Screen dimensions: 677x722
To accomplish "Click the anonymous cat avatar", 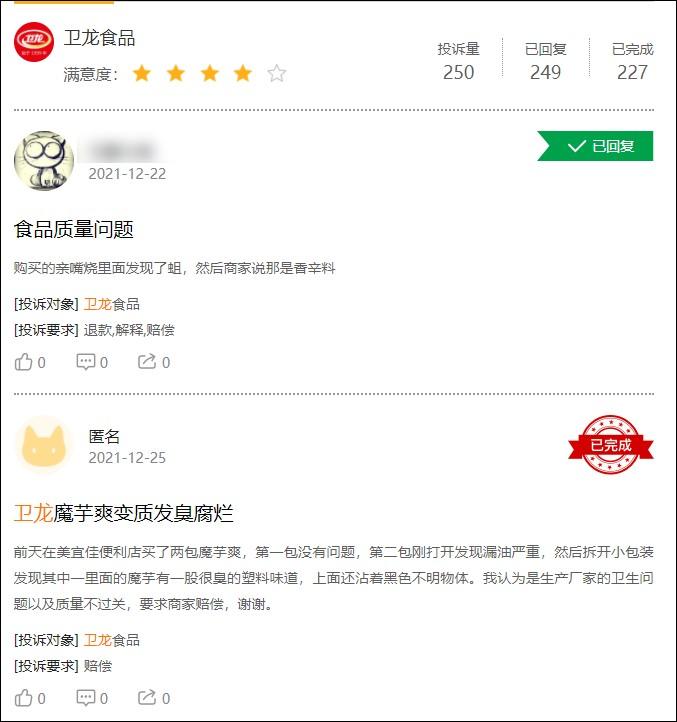I will (44, 445).
